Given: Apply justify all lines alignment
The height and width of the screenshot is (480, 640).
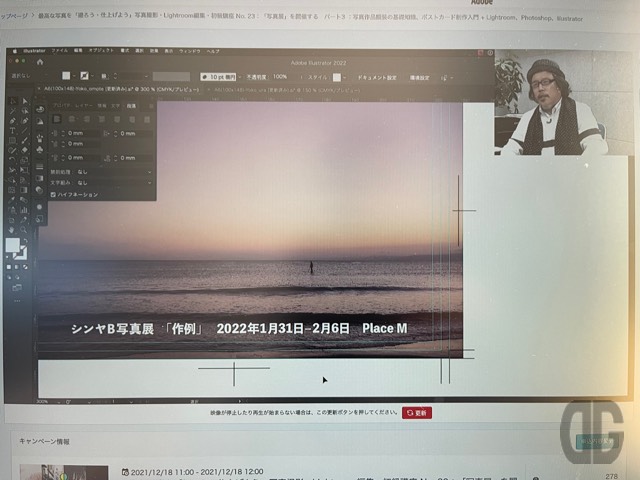Looking at the screenshot, I should click(x=147, y=119).
